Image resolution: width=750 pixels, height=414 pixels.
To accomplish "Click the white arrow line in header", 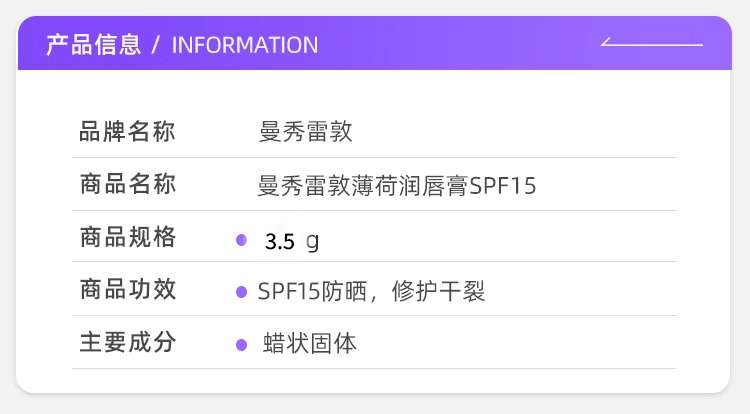I will click(651, 44).
